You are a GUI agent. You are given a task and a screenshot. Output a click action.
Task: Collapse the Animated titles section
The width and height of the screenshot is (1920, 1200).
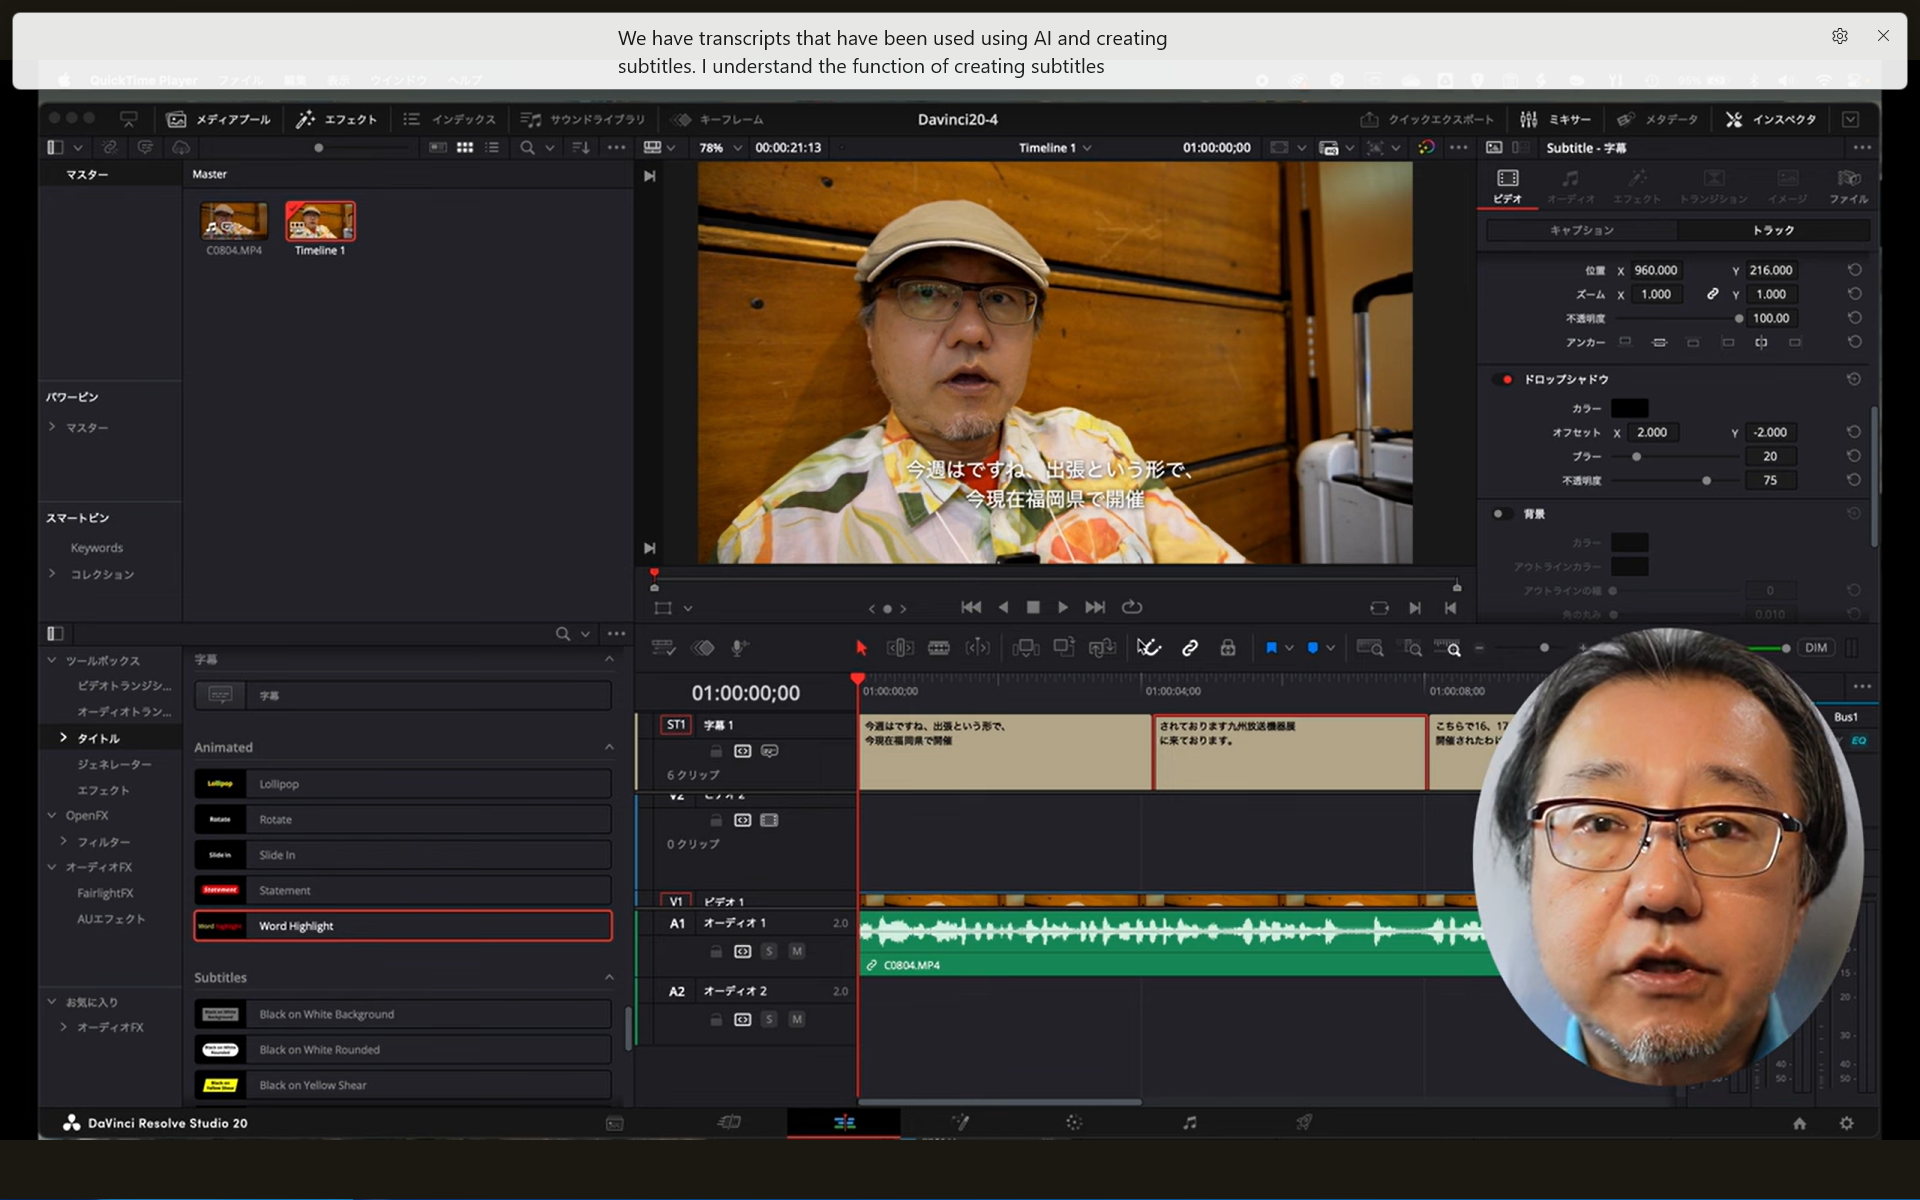tap(609, 747)
